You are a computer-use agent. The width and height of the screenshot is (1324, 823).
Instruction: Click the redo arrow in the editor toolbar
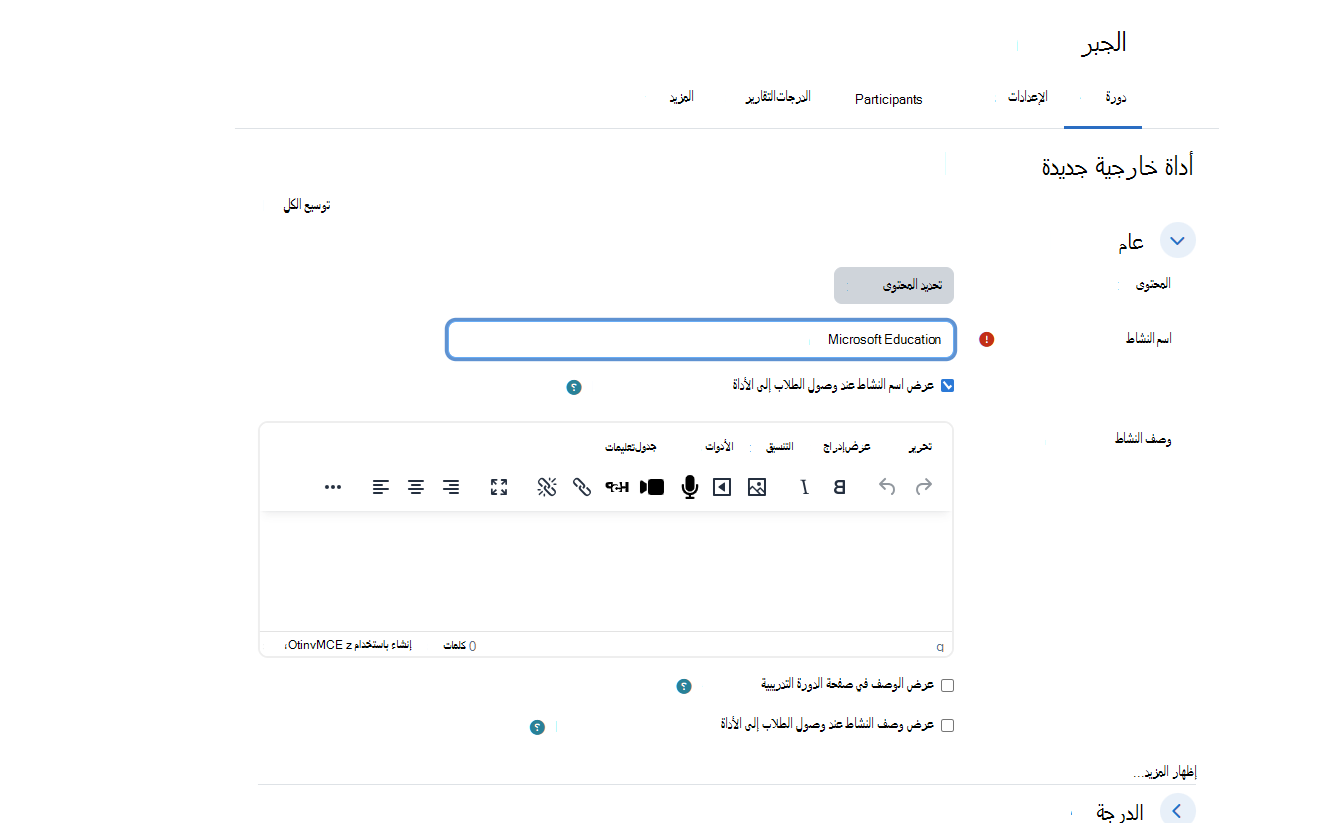click(x=924, y=487)
